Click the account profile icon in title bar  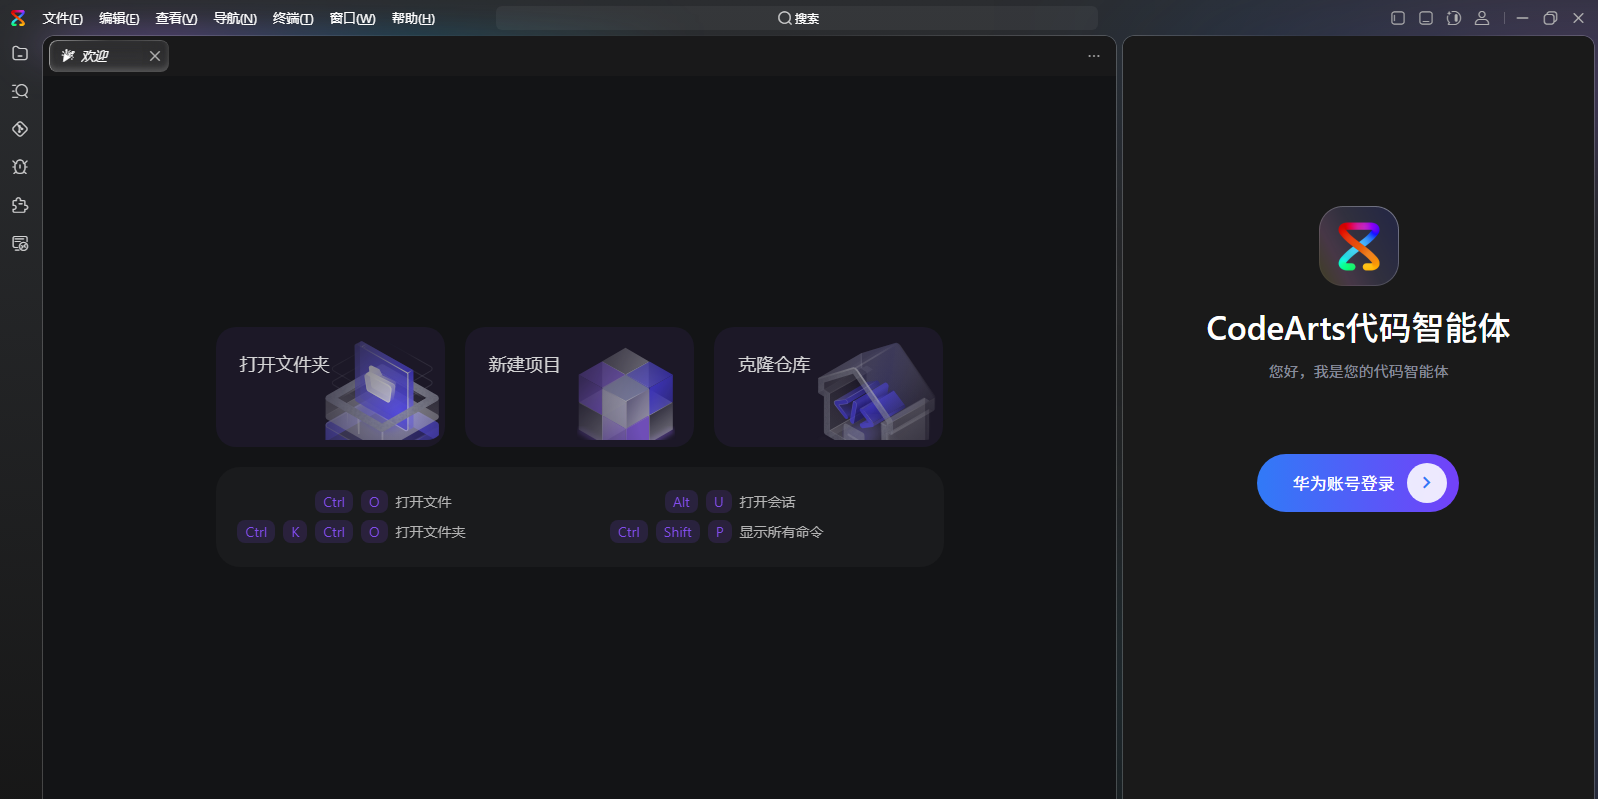click(1482, 18)
